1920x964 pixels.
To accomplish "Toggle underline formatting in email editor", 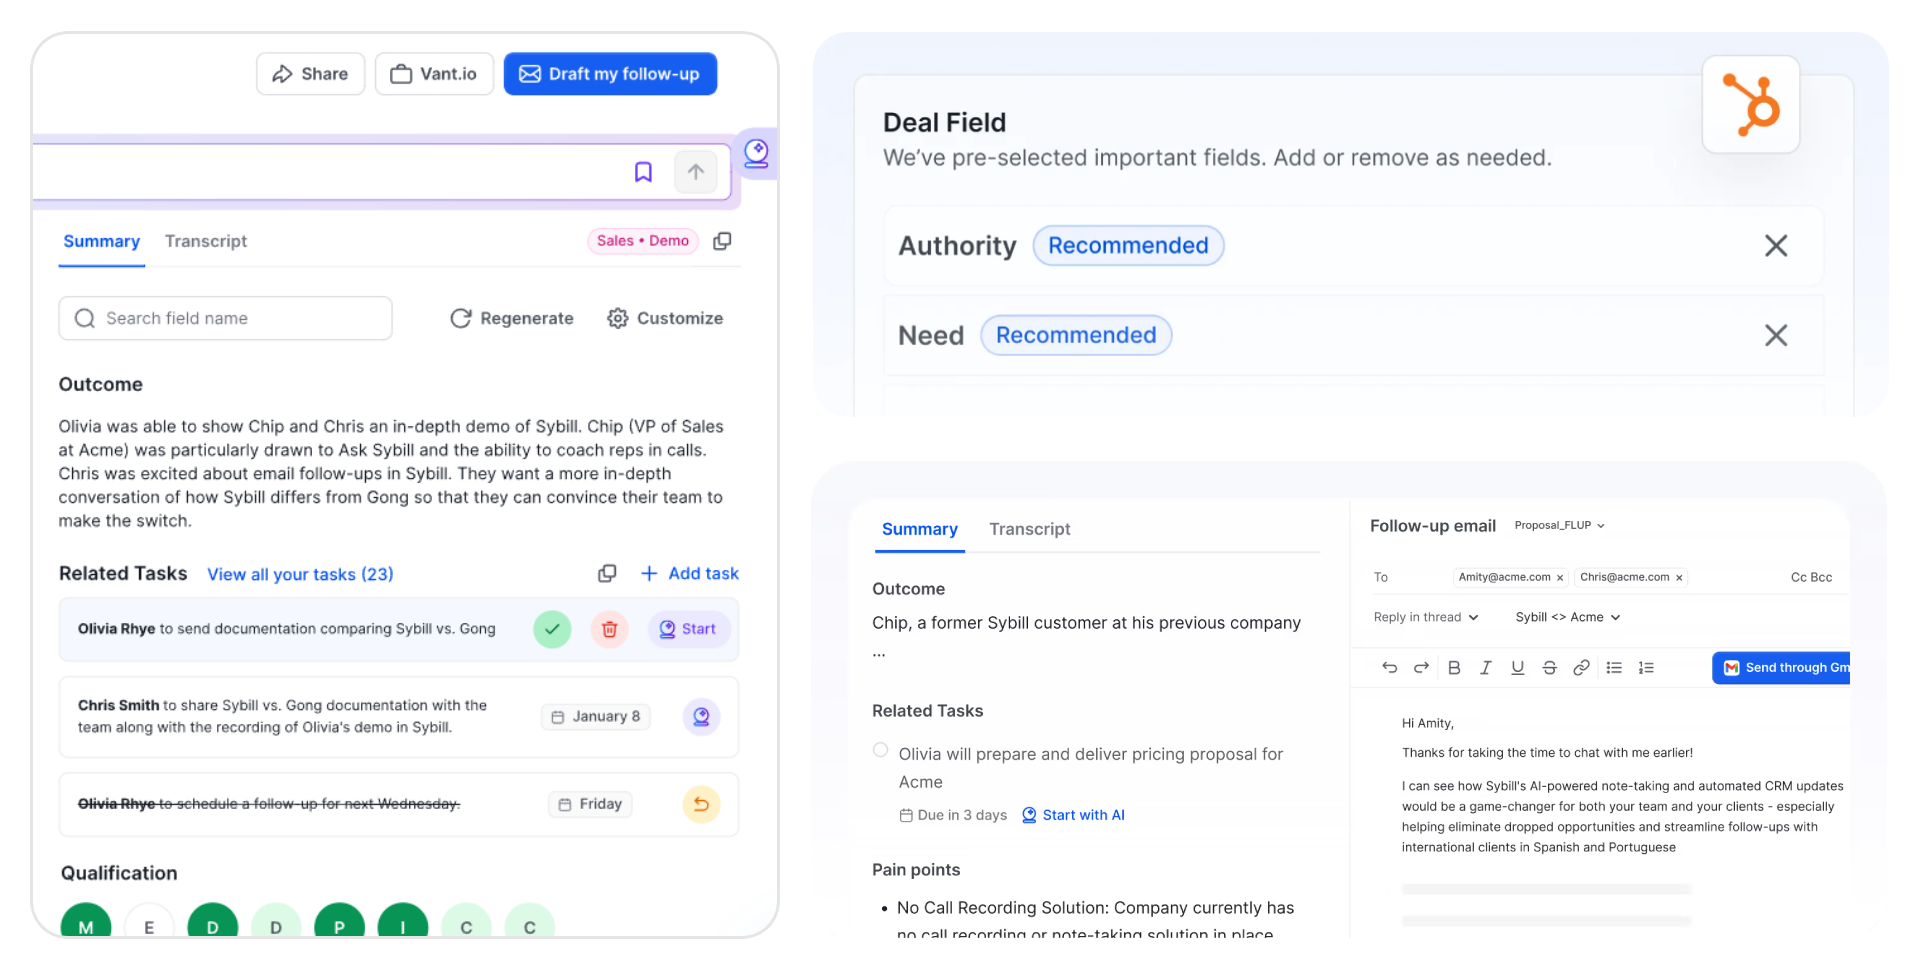I will coord(1518,668).
